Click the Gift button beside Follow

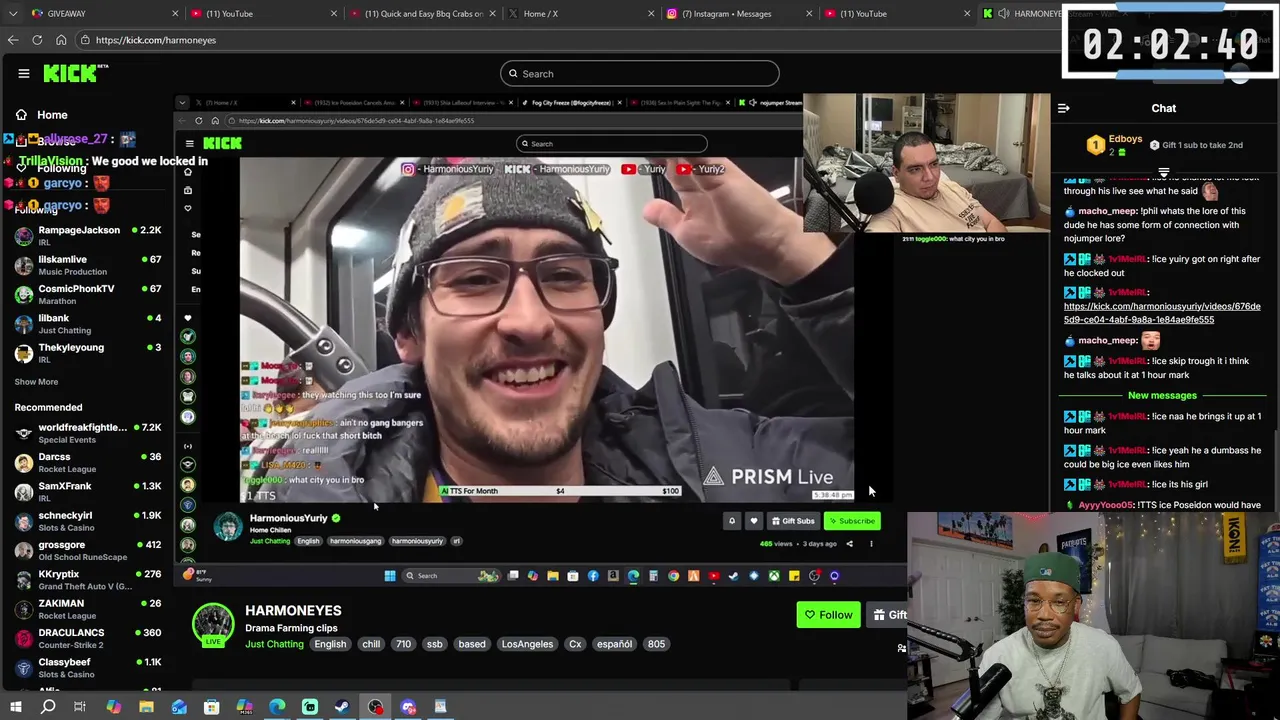(888, 615)
